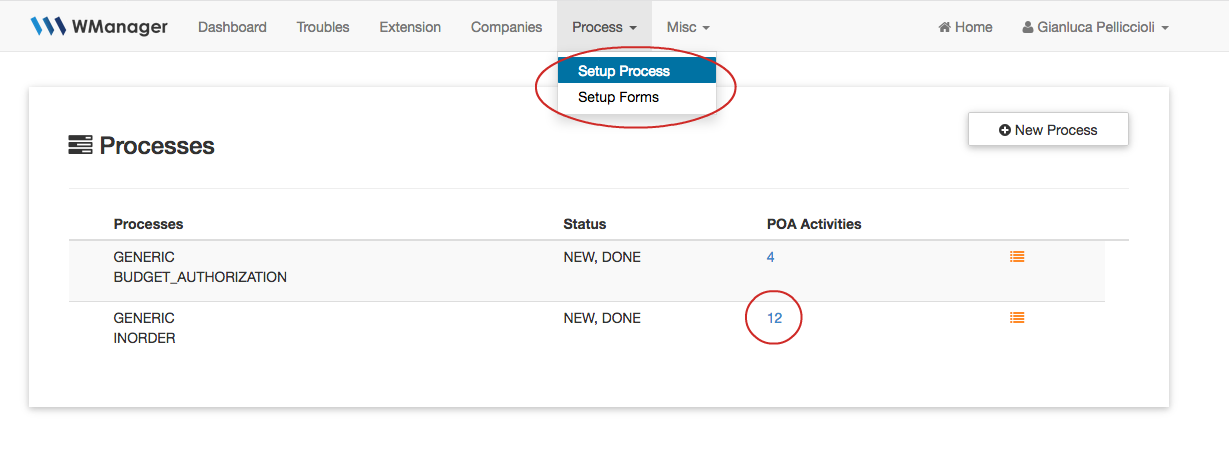Open the 12 POA activities link
This screenshot has width=1229, height=474.
pos(774,318)
